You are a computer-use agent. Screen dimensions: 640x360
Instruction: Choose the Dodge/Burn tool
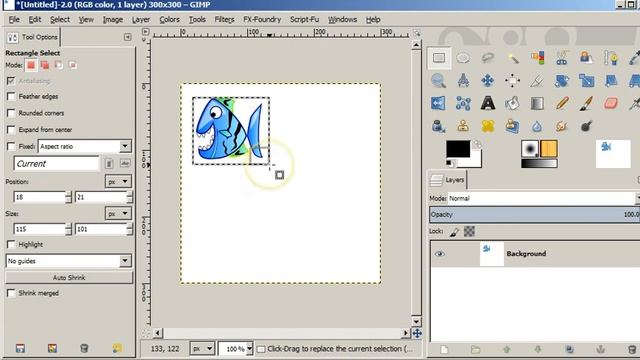[x=587, y=126]
